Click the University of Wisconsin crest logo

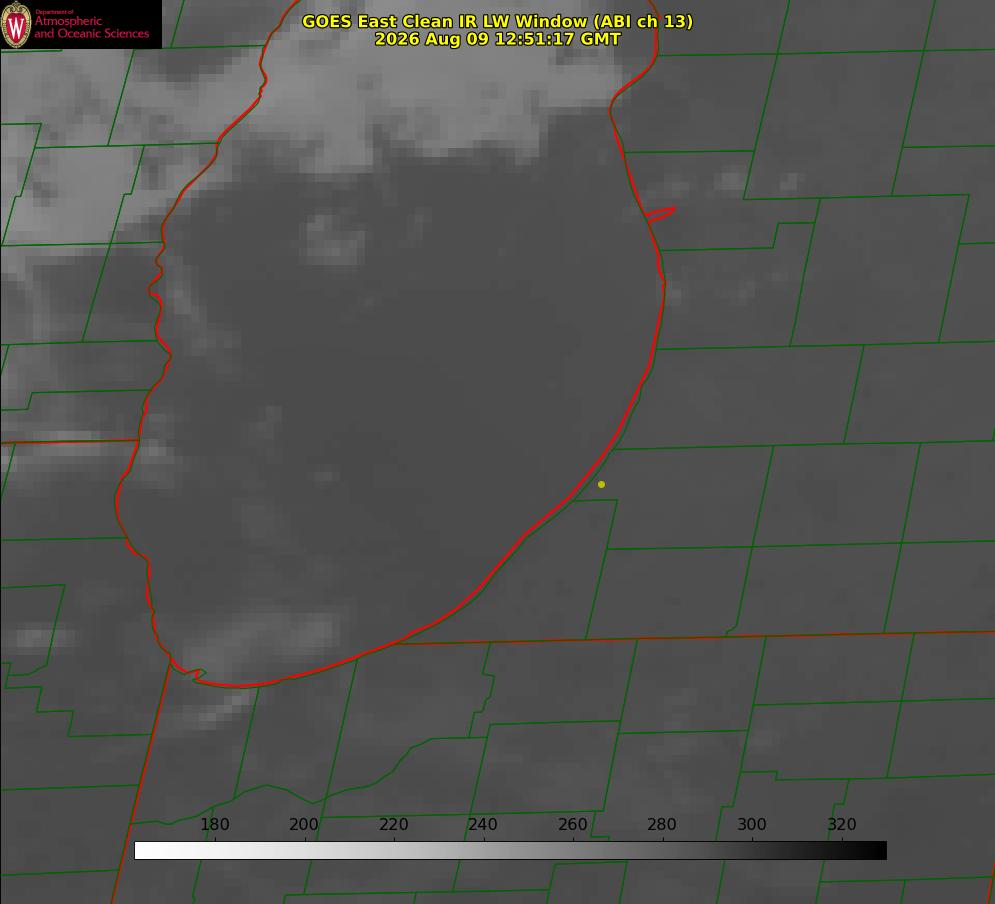tap(16, 24)
